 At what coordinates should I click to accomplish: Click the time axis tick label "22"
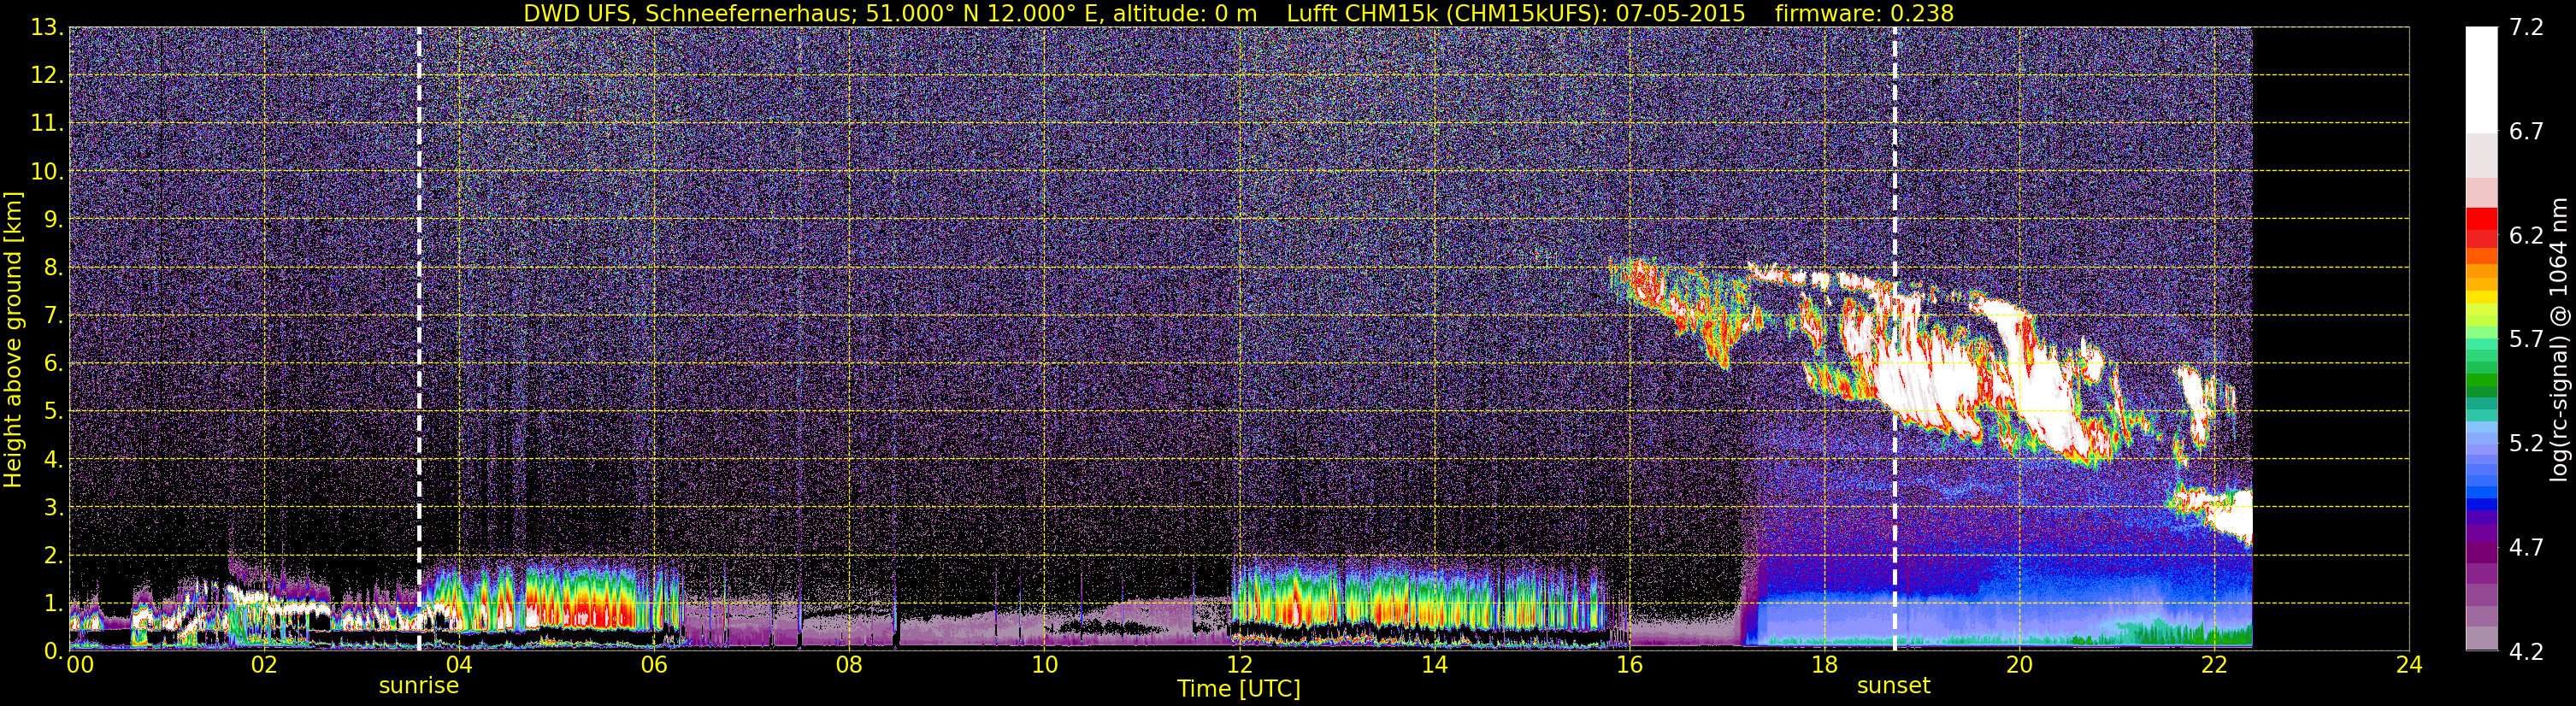[2214, 666]
